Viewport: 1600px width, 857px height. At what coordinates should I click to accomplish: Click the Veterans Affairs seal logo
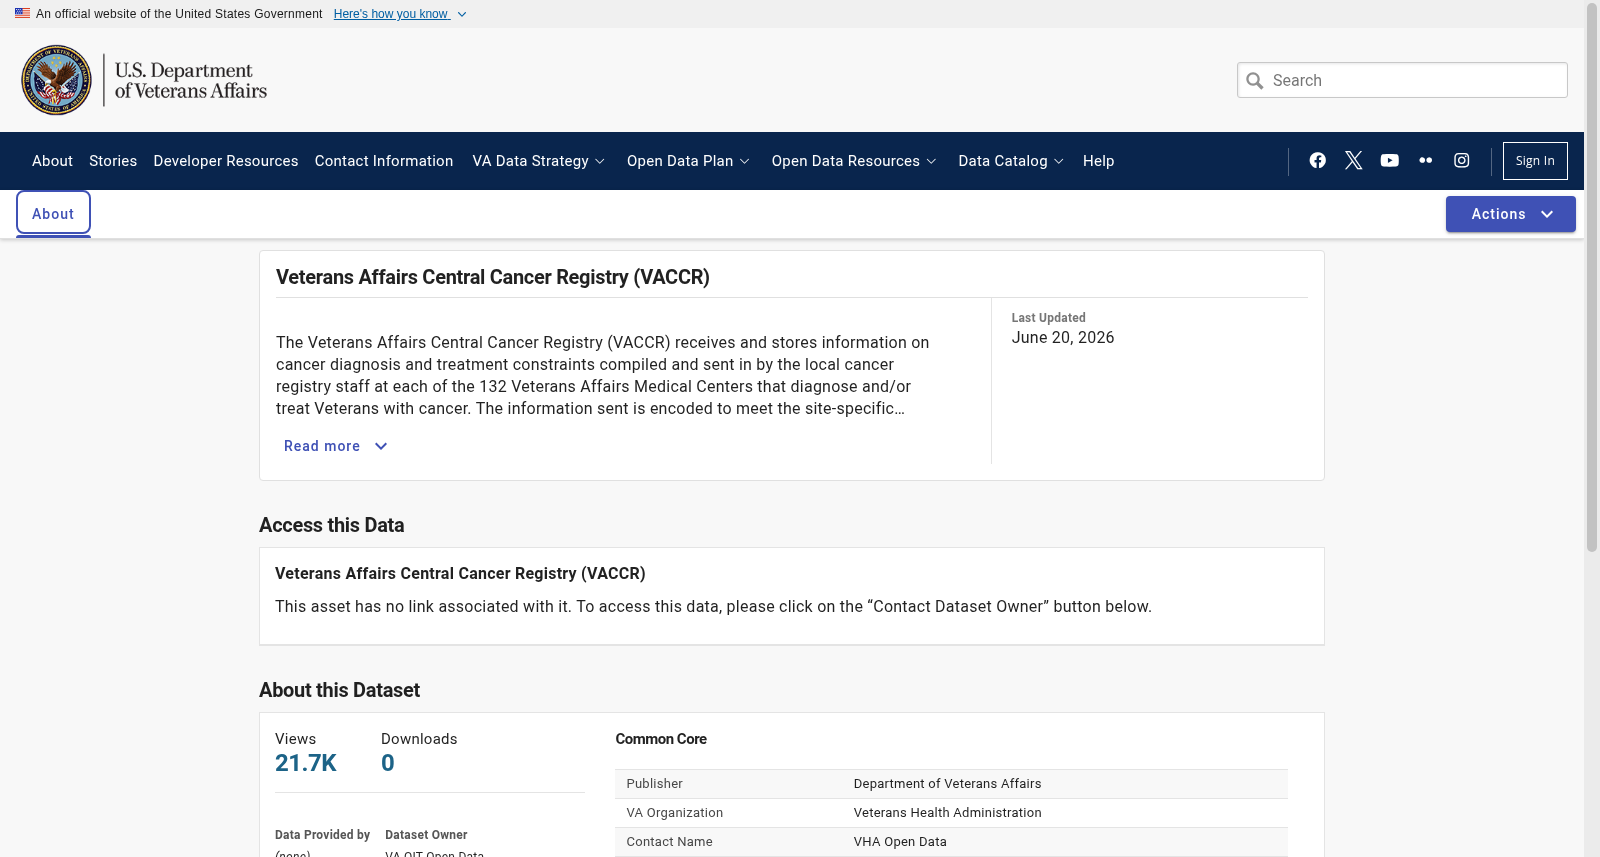(x=57, y=80)
